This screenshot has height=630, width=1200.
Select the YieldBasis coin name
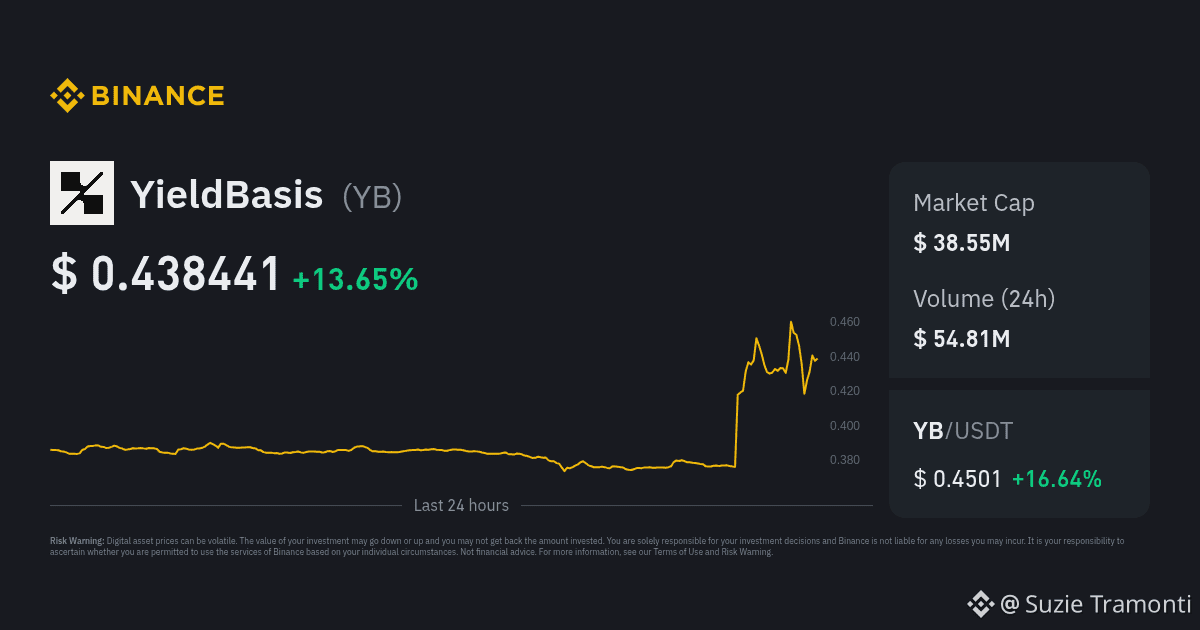pyautogui.click(x=227, y=195)
